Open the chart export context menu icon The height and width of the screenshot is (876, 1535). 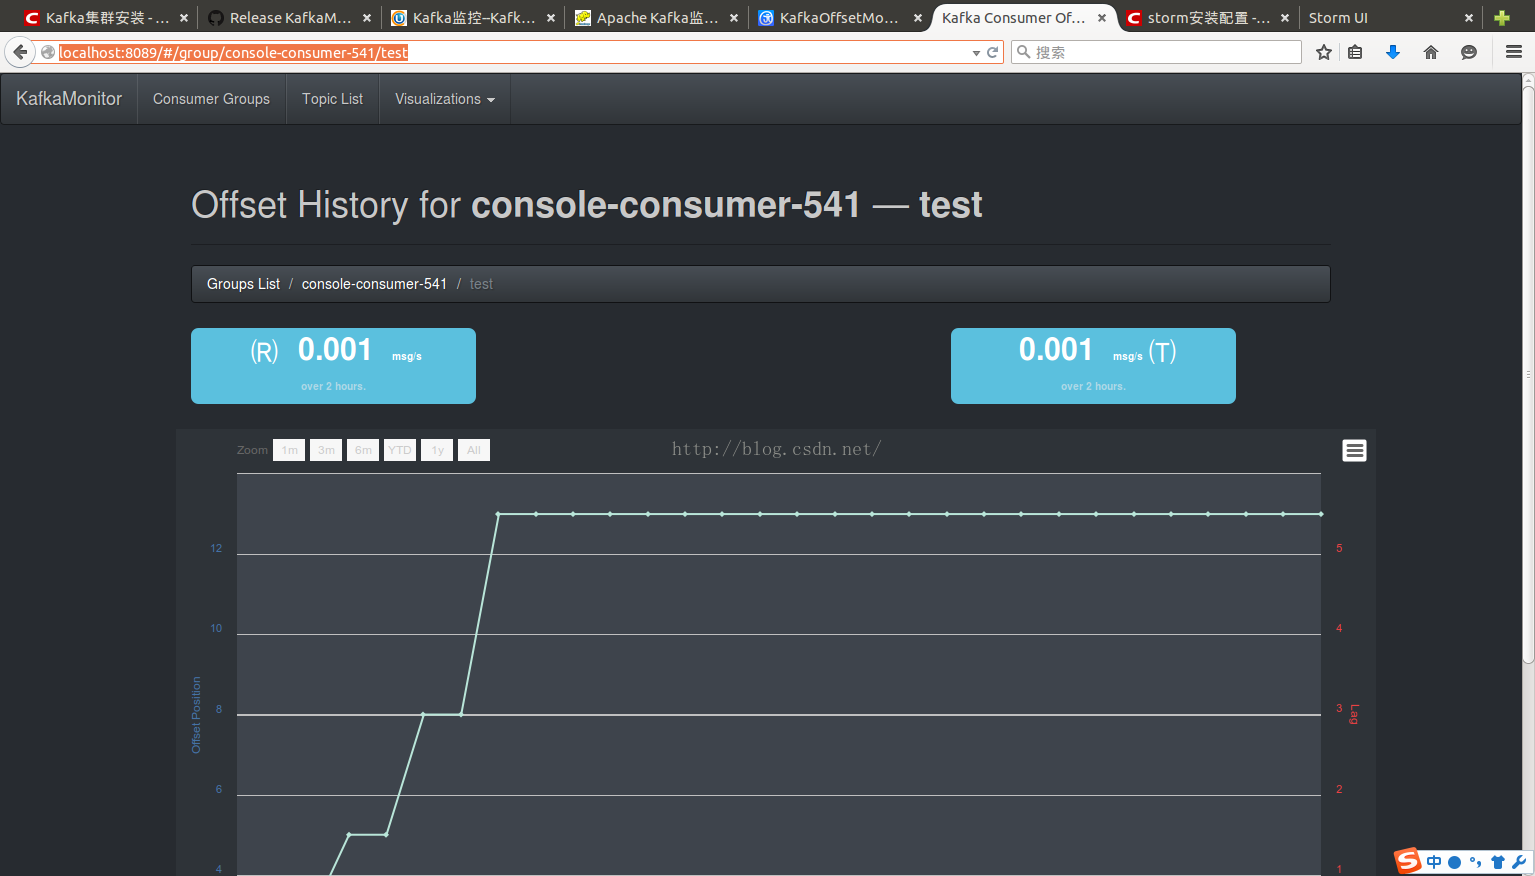(x=1354, y=451)
